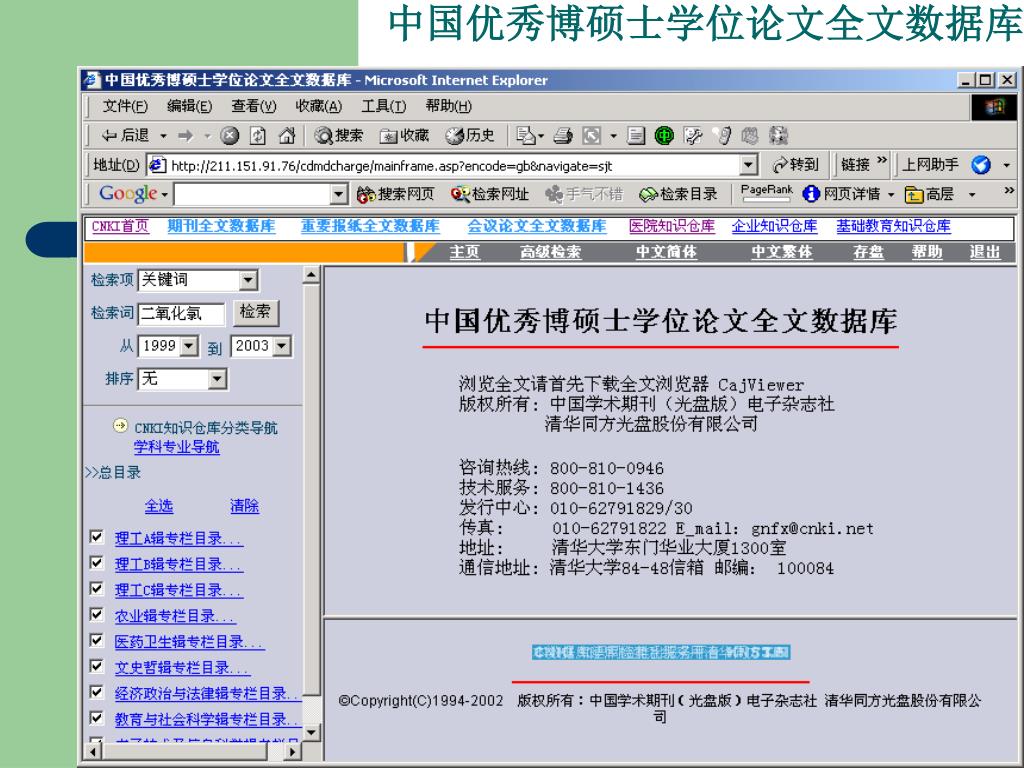The width and height of the screenshot is (1024, 768).
Task: Open the 上网助手 dropdown arrow
Action: [x=1006, y=165]
